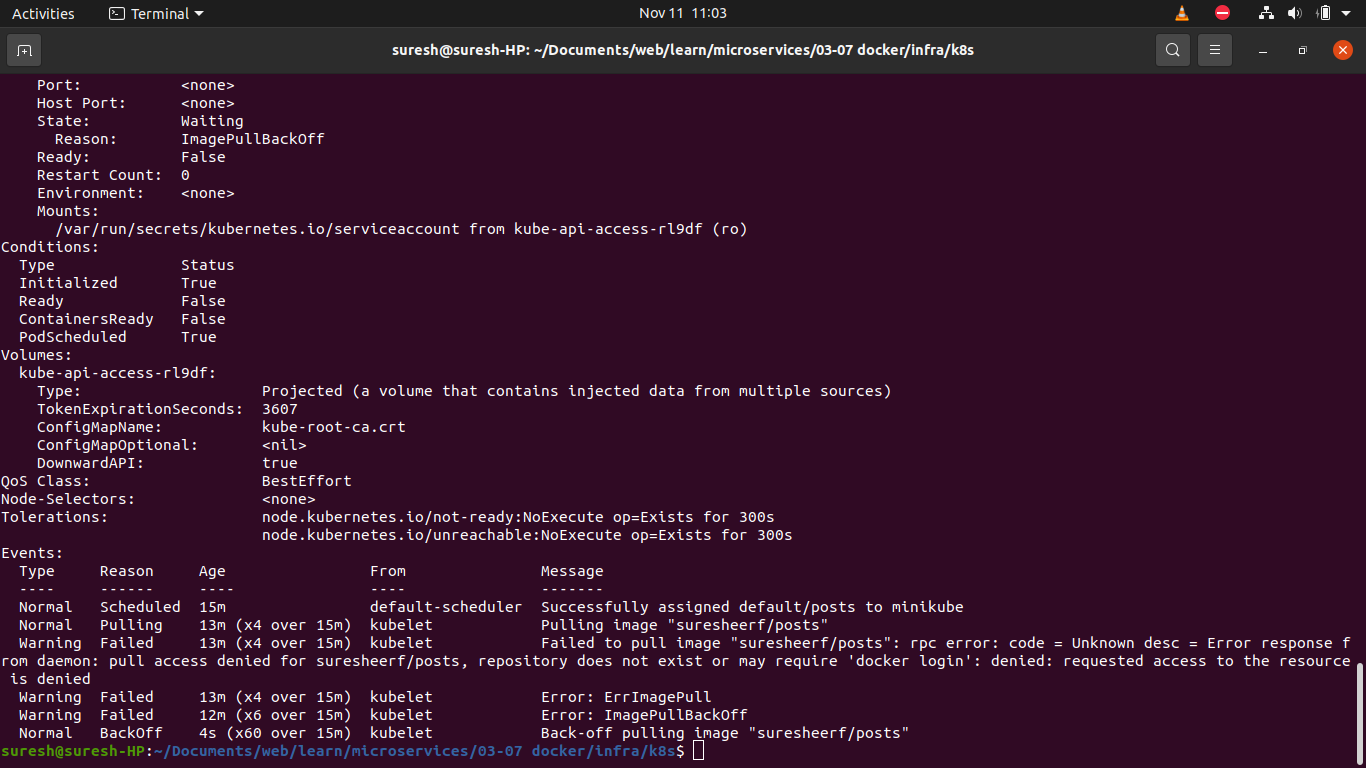Close the terminal window
1366x768 pixels.
coord(1342,50)
